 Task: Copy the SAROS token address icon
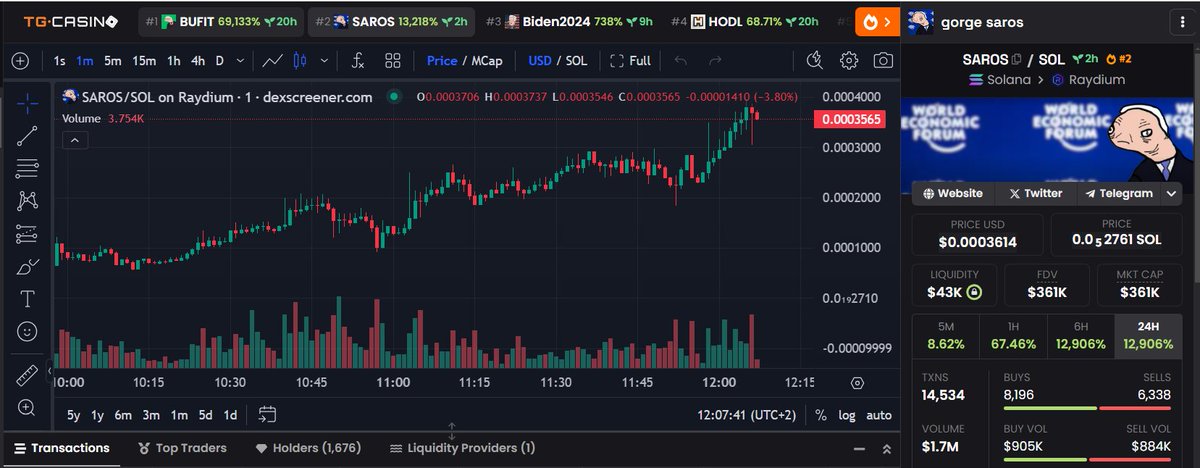(x=1016, y=60)
